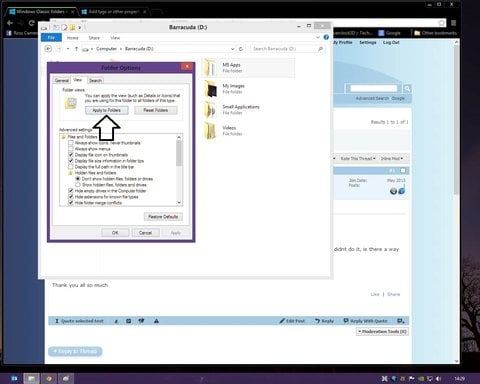Open Moderation Tools dropdown
This screenshot has height=384, width=480.
(x=382, y=332)
